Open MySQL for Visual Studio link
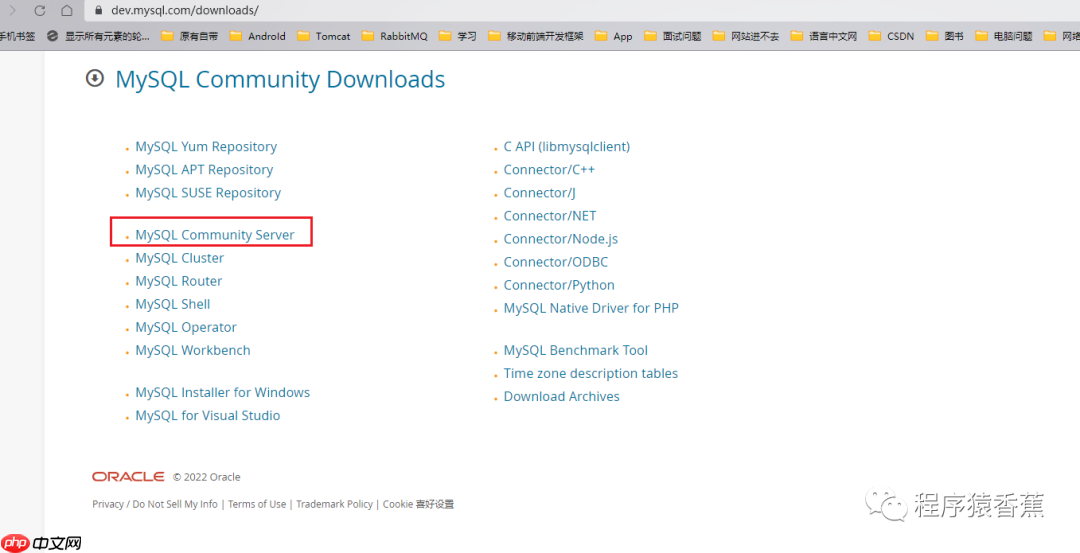The height and width of the screenshot is (553, 1080). click(x=208, y=415)
